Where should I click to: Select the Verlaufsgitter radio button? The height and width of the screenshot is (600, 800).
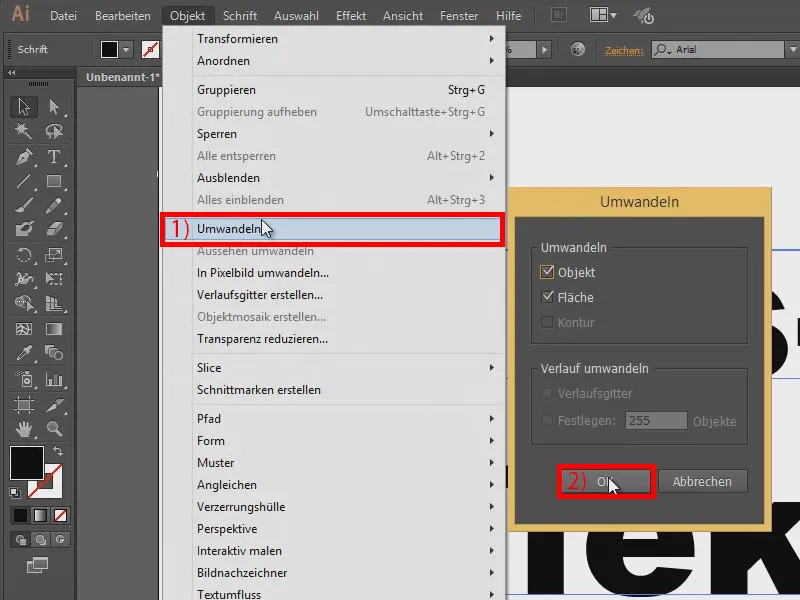tap(547, 393)
